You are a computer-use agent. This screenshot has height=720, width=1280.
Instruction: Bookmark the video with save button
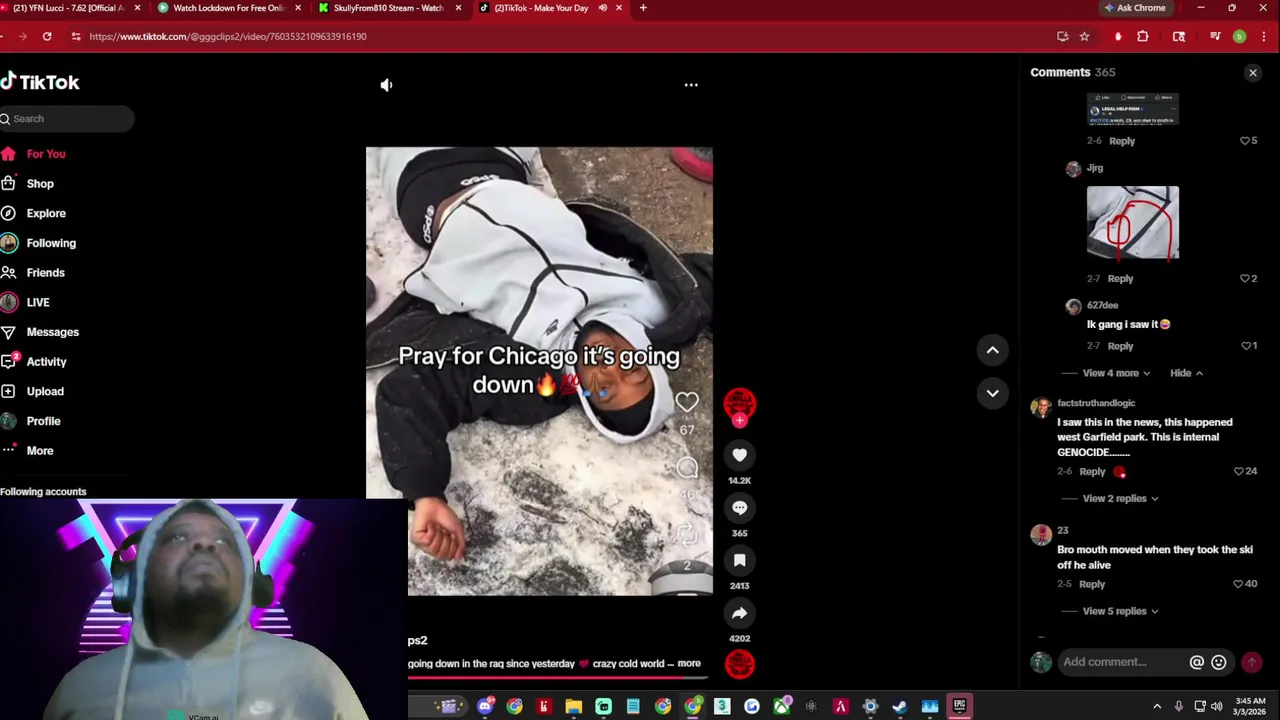tap(740, 561)
